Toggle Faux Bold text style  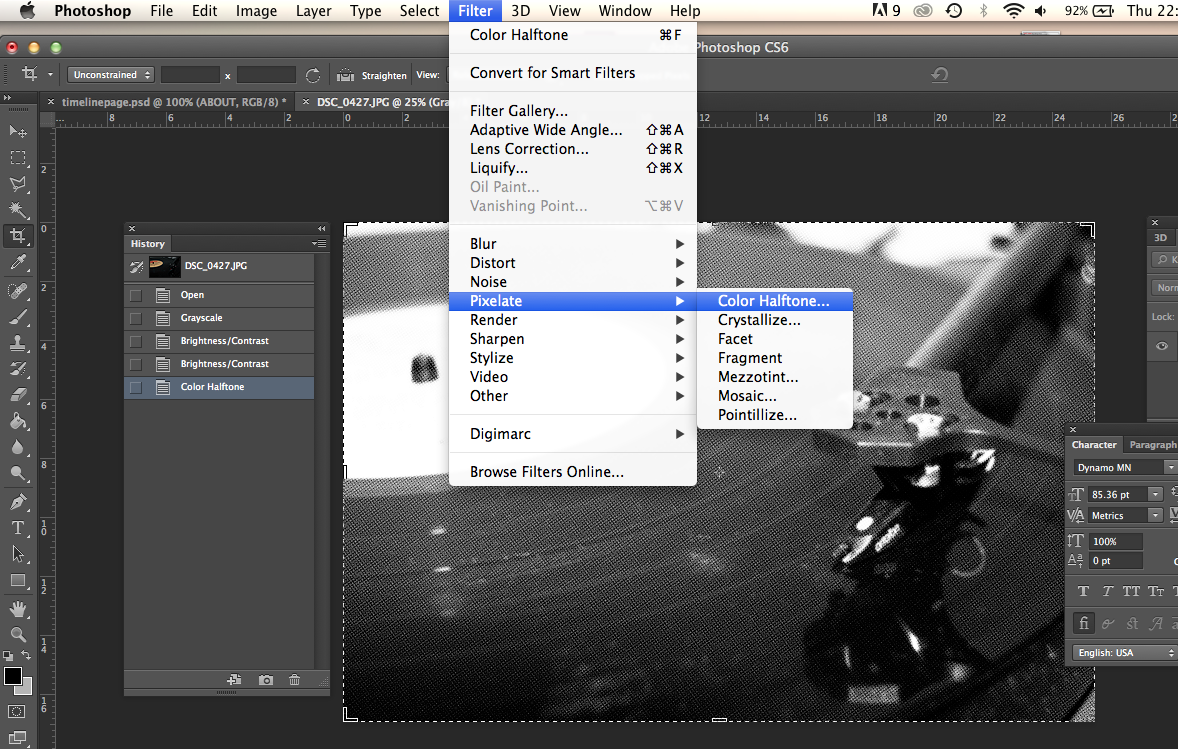tap(1083, 591)
